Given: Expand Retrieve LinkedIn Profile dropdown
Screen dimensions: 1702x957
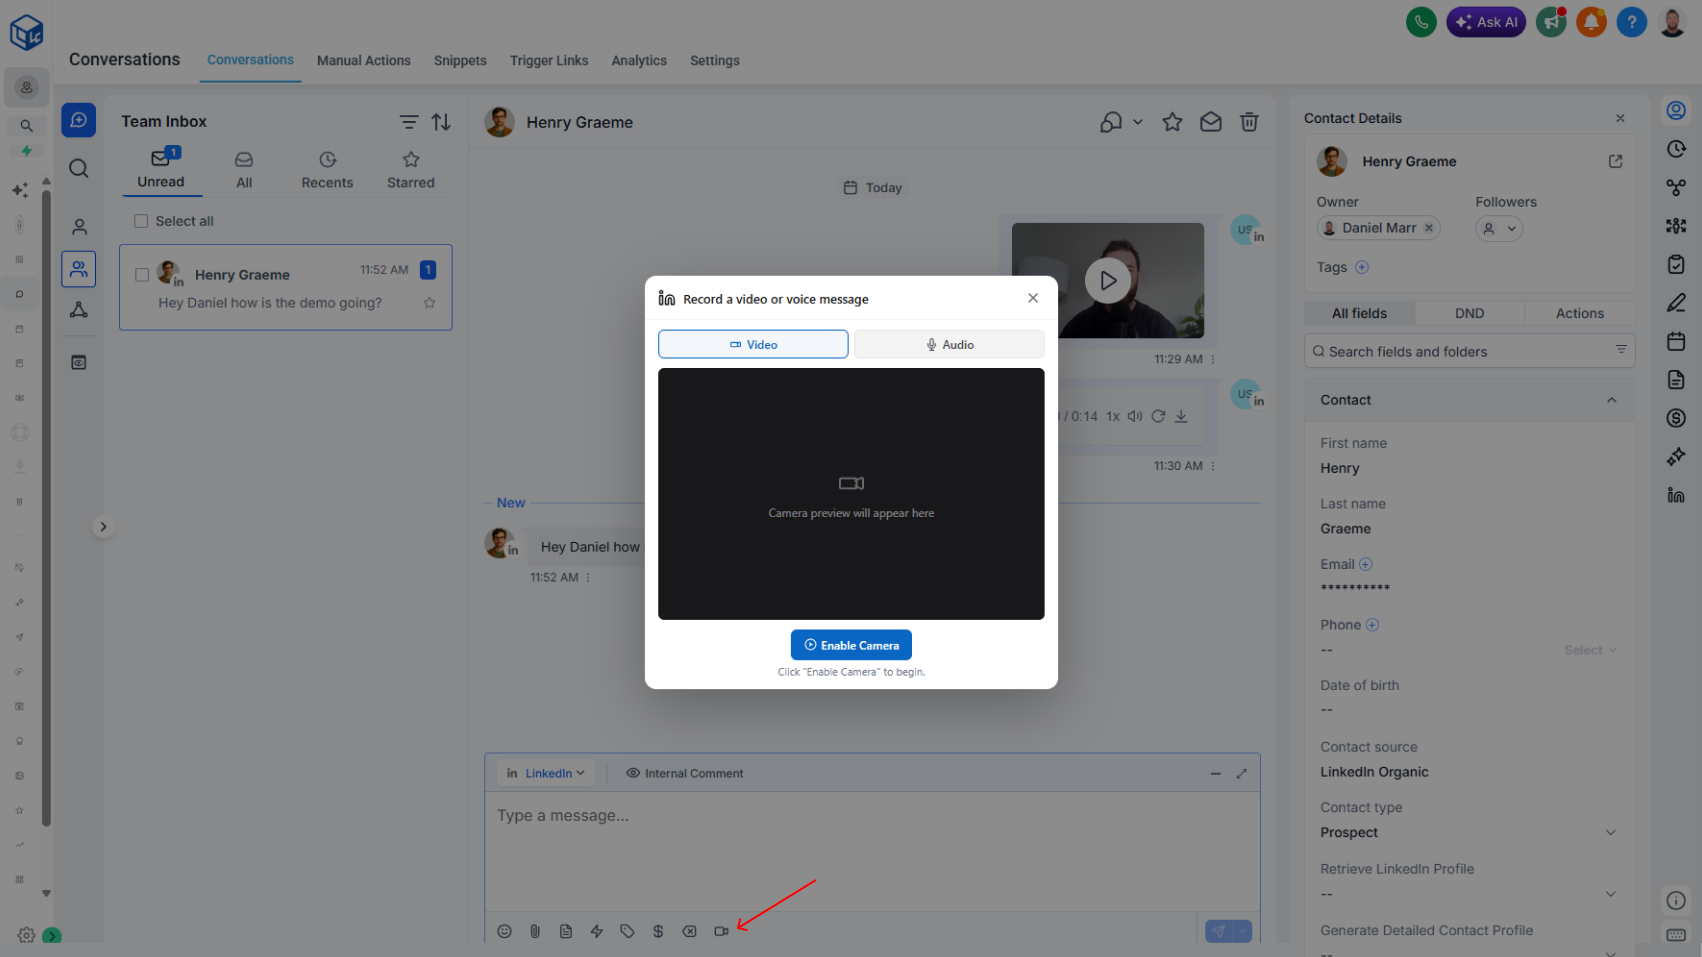Looking at the screenshot, I should pos(1468,893).
